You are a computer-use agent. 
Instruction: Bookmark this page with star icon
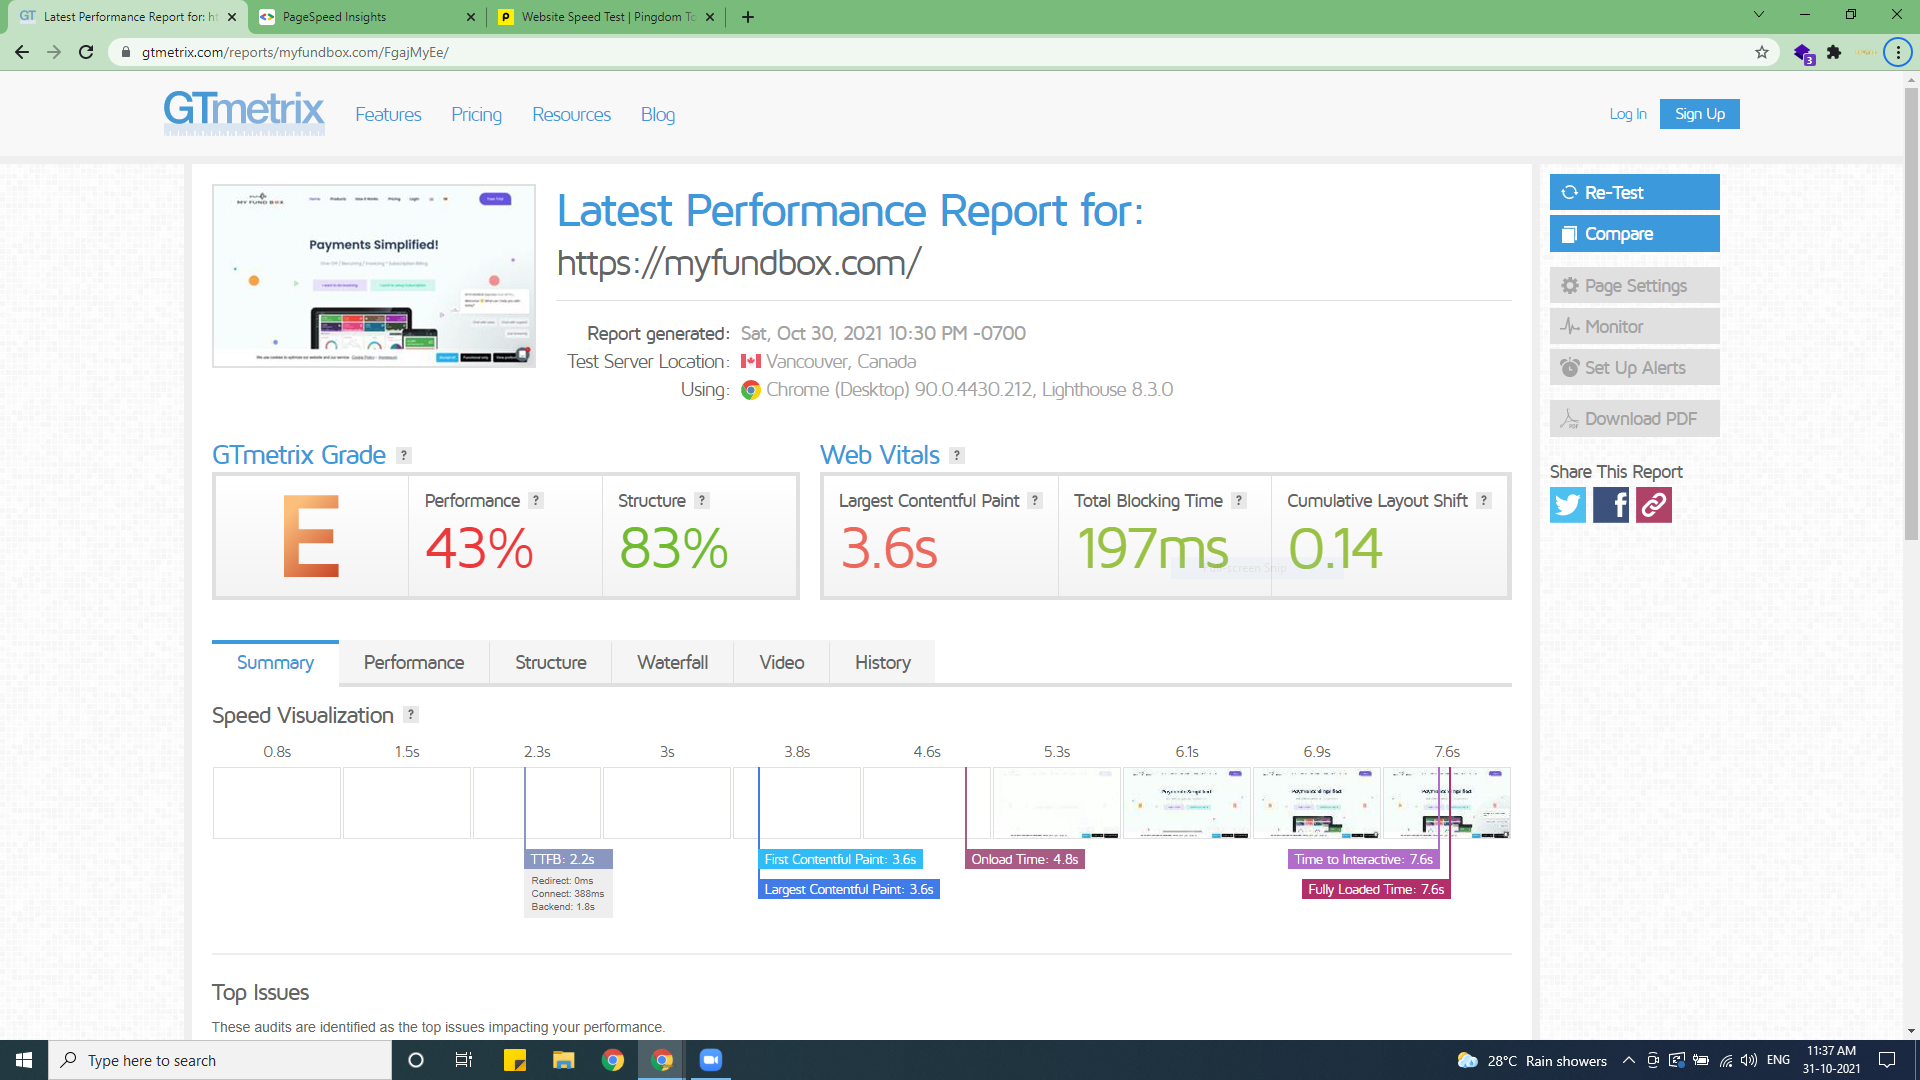(x=1762, y=52)
